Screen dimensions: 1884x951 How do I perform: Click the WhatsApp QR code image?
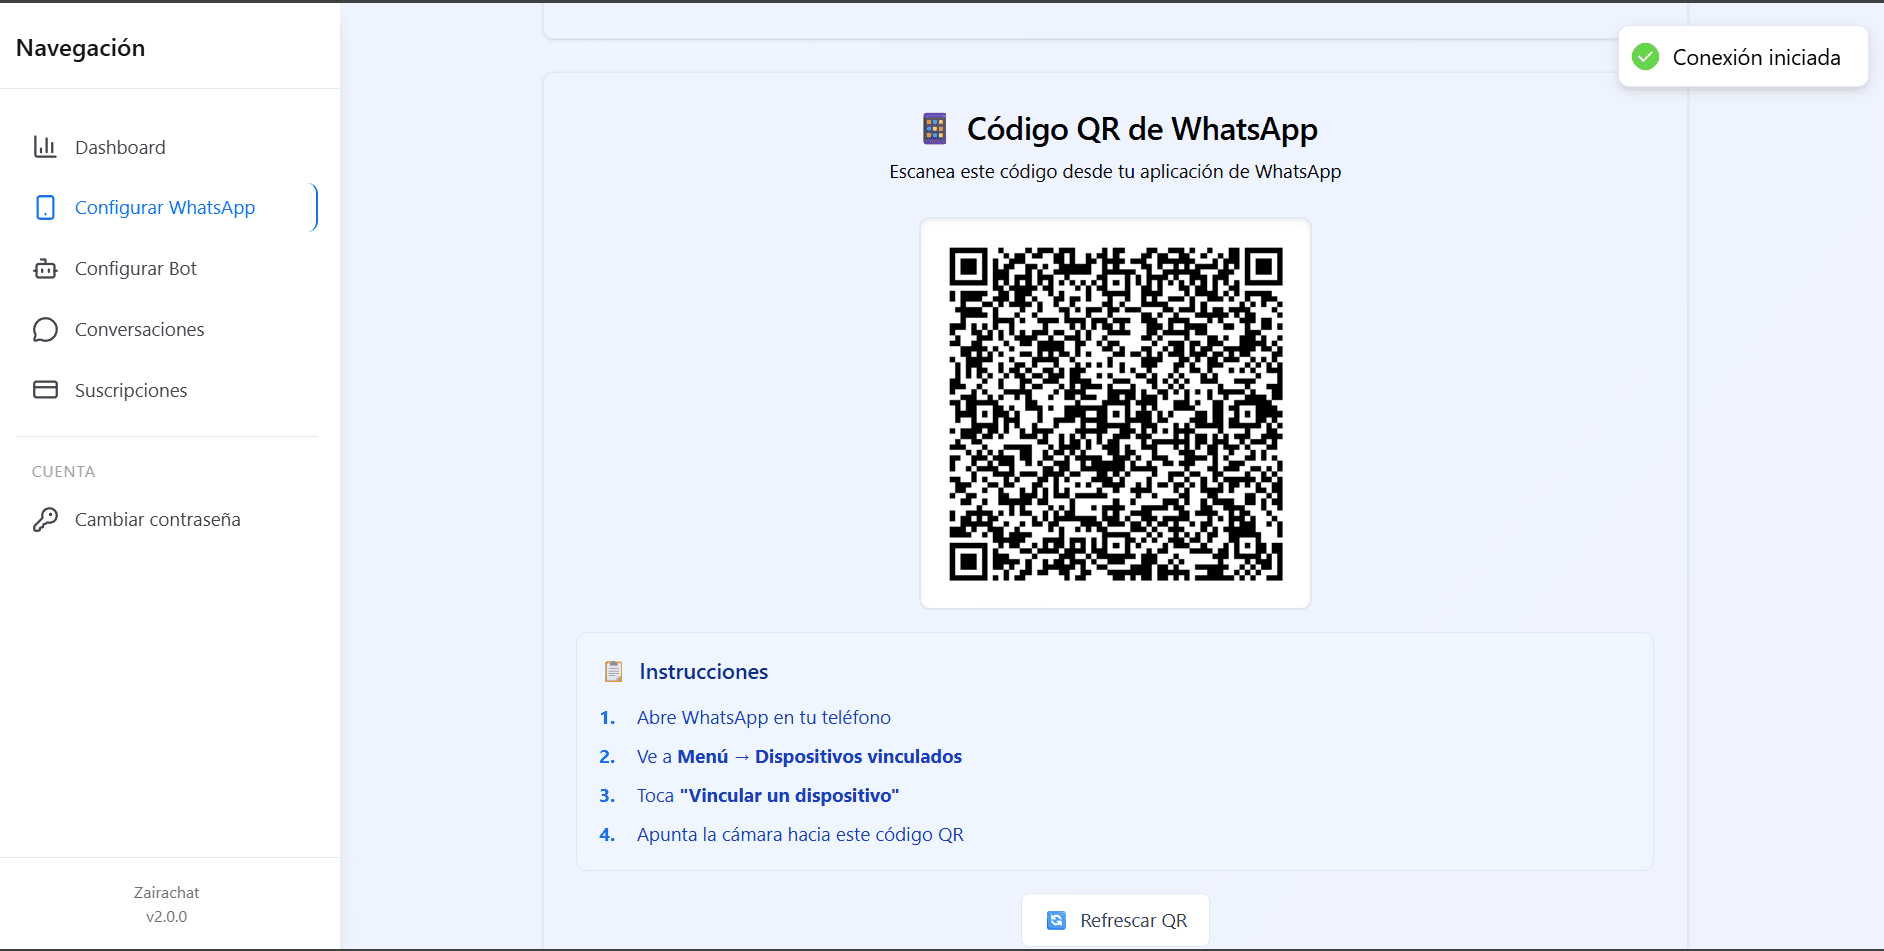point(1115,413)
